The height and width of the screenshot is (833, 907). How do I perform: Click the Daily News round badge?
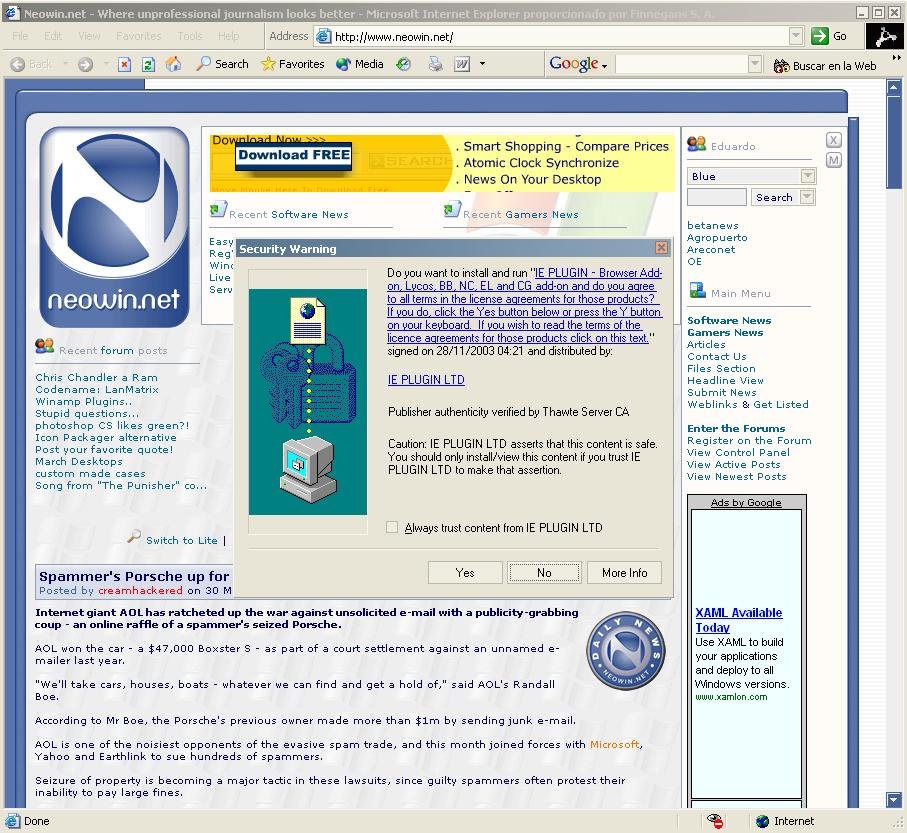tap(625, 650)
